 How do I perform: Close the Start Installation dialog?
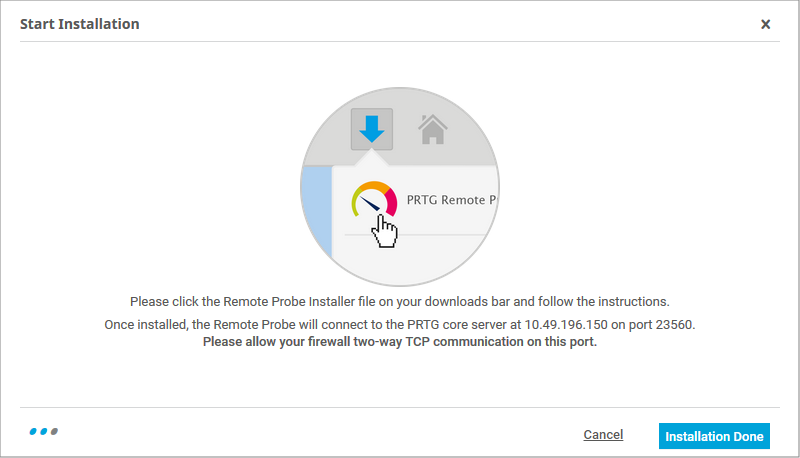pyautogui.click(x=766, y=24)
